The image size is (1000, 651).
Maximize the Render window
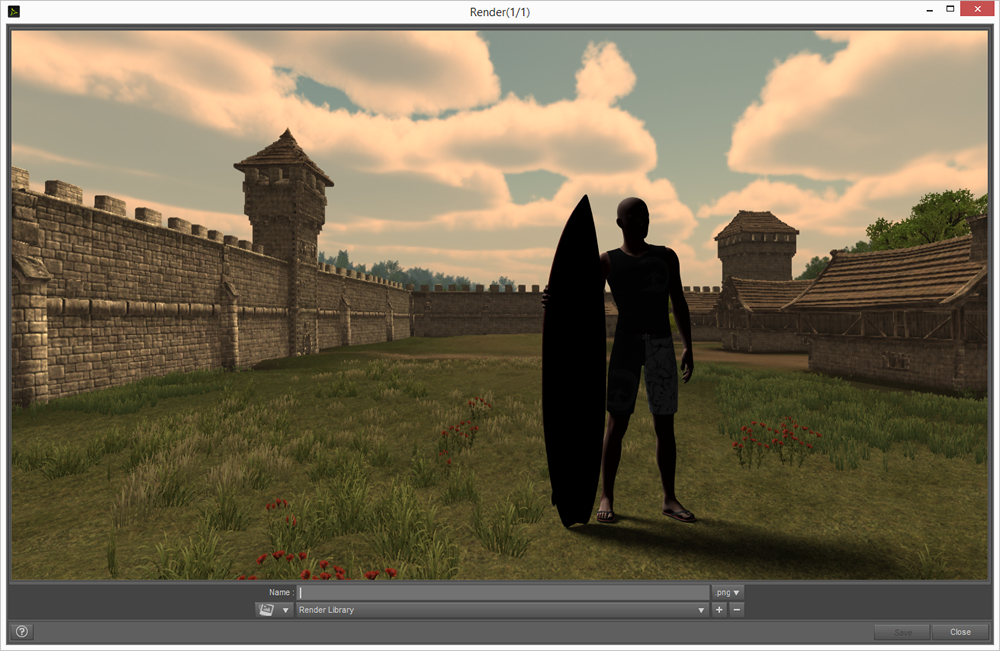coord(950,9)
